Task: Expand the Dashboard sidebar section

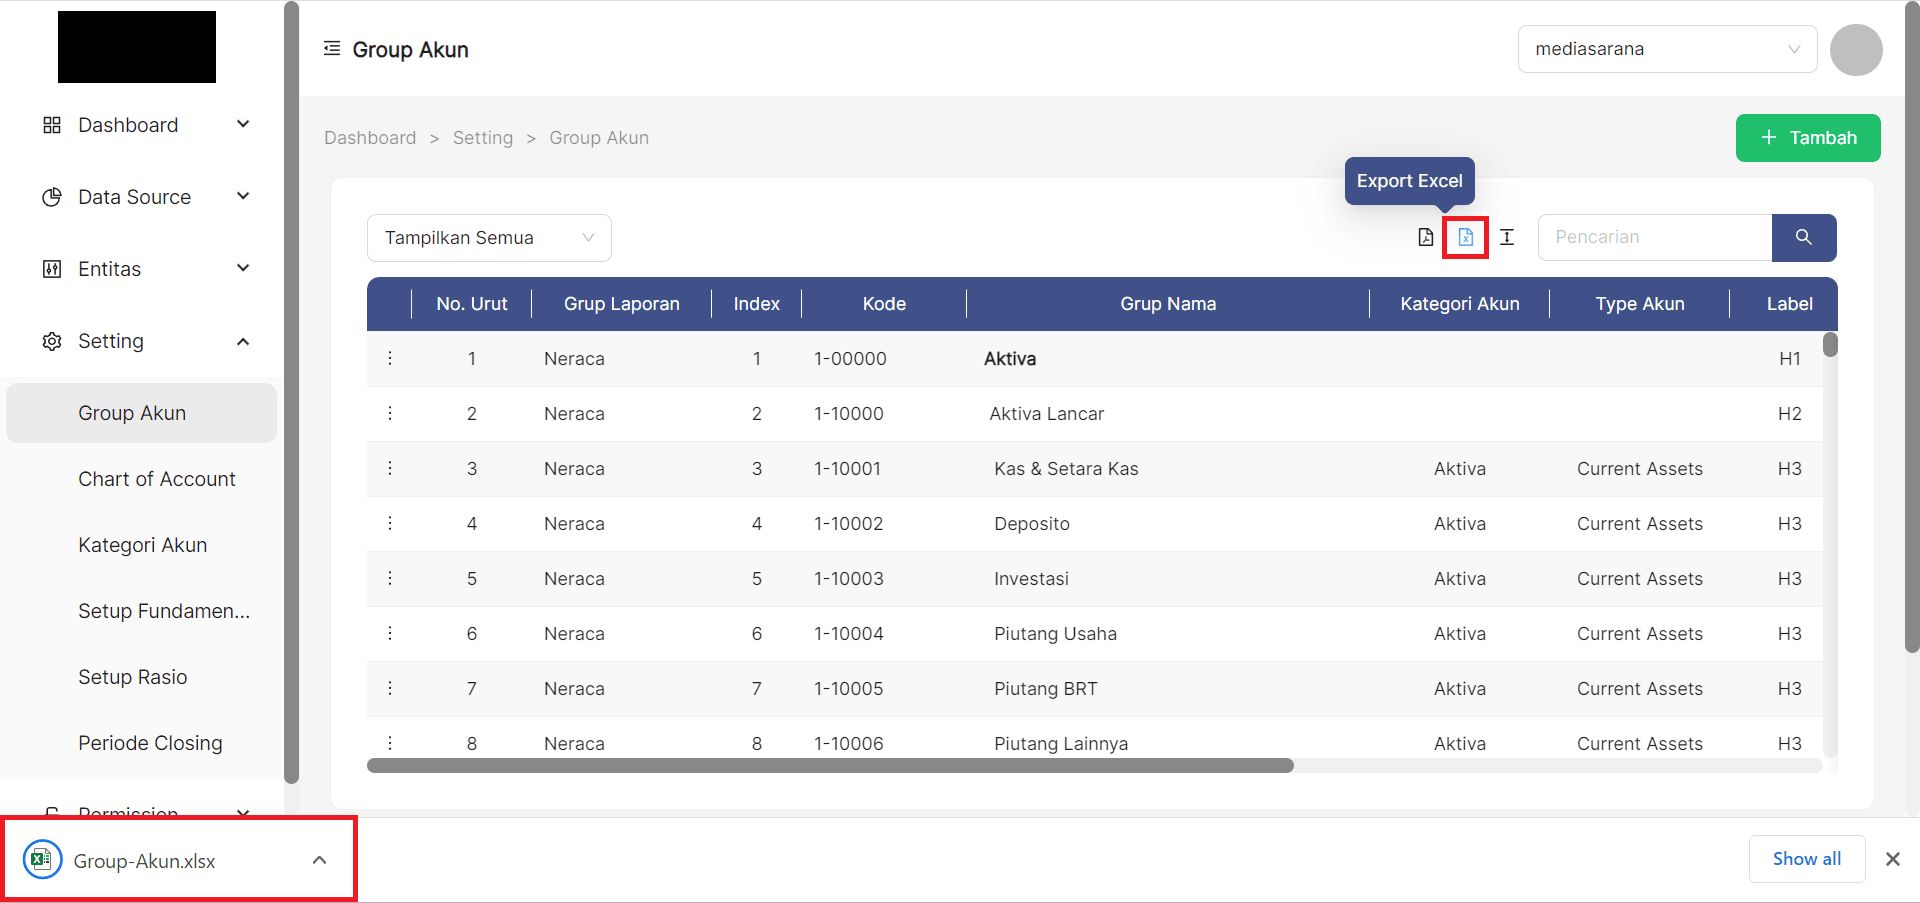Action: click(x=243, y=123)
